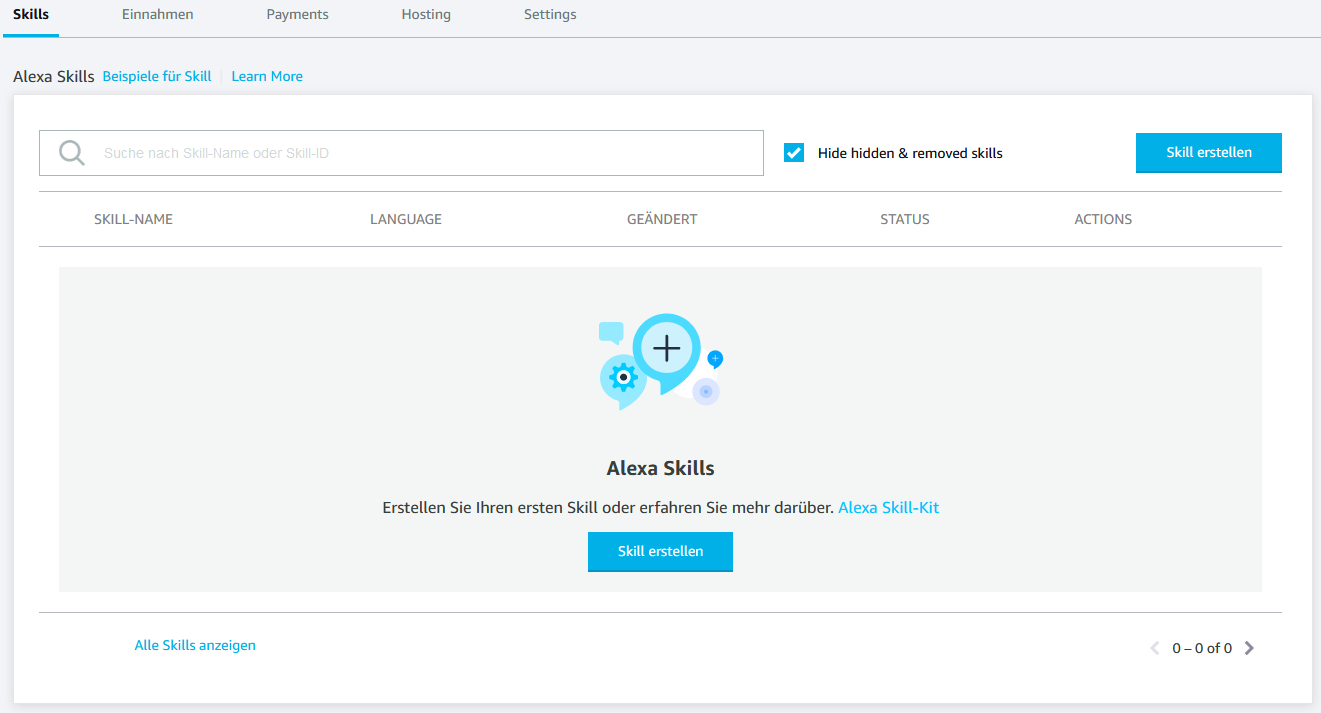Click the GEÄNDERT column header

[x=662, y=220]
